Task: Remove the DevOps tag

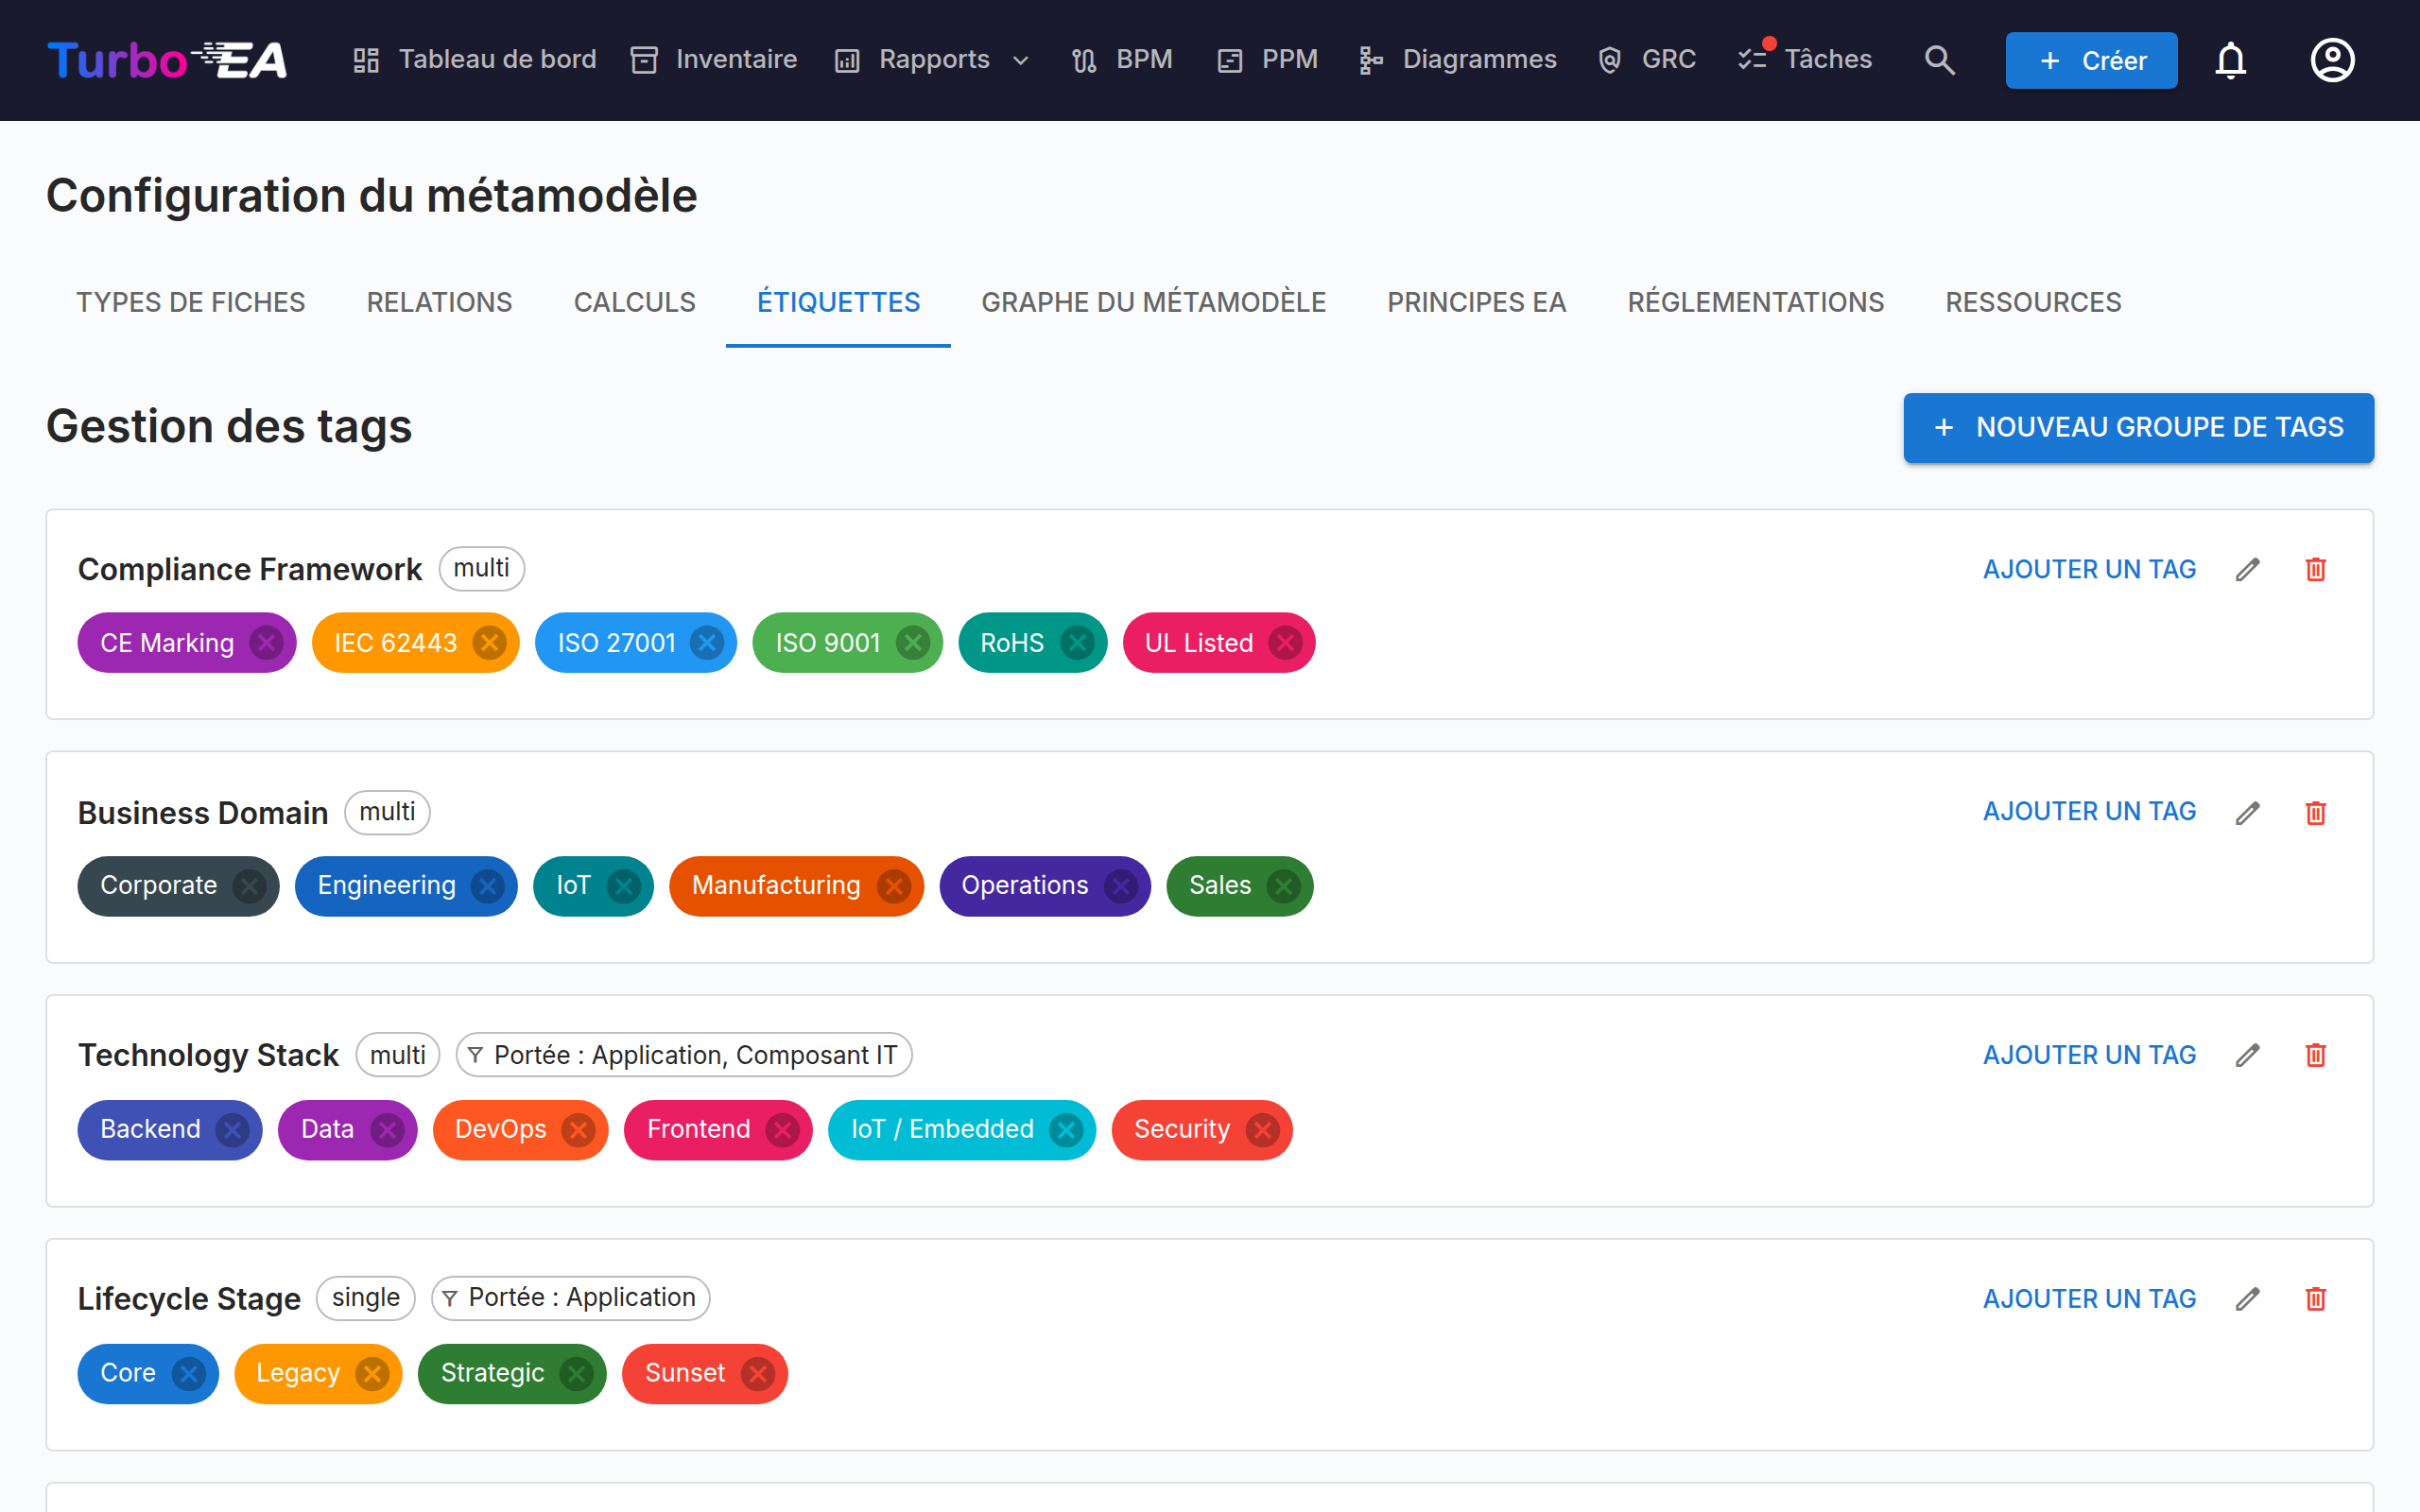Action: coord(578,1130)
